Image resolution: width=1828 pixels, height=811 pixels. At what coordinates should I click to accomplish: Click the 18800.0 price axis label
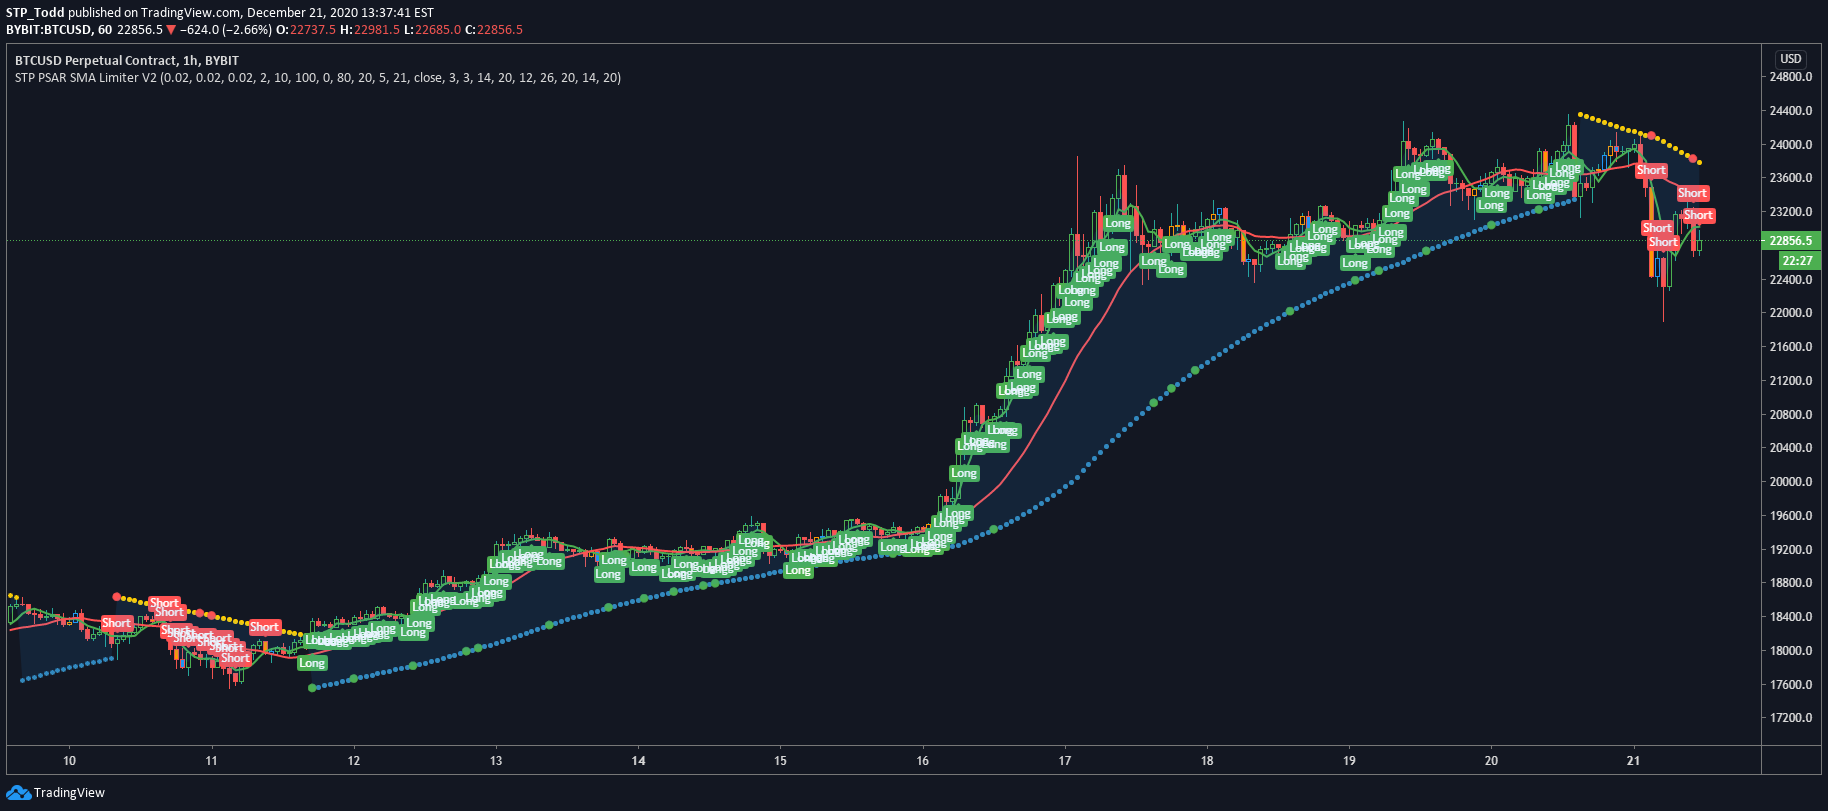coord(1791,583)
